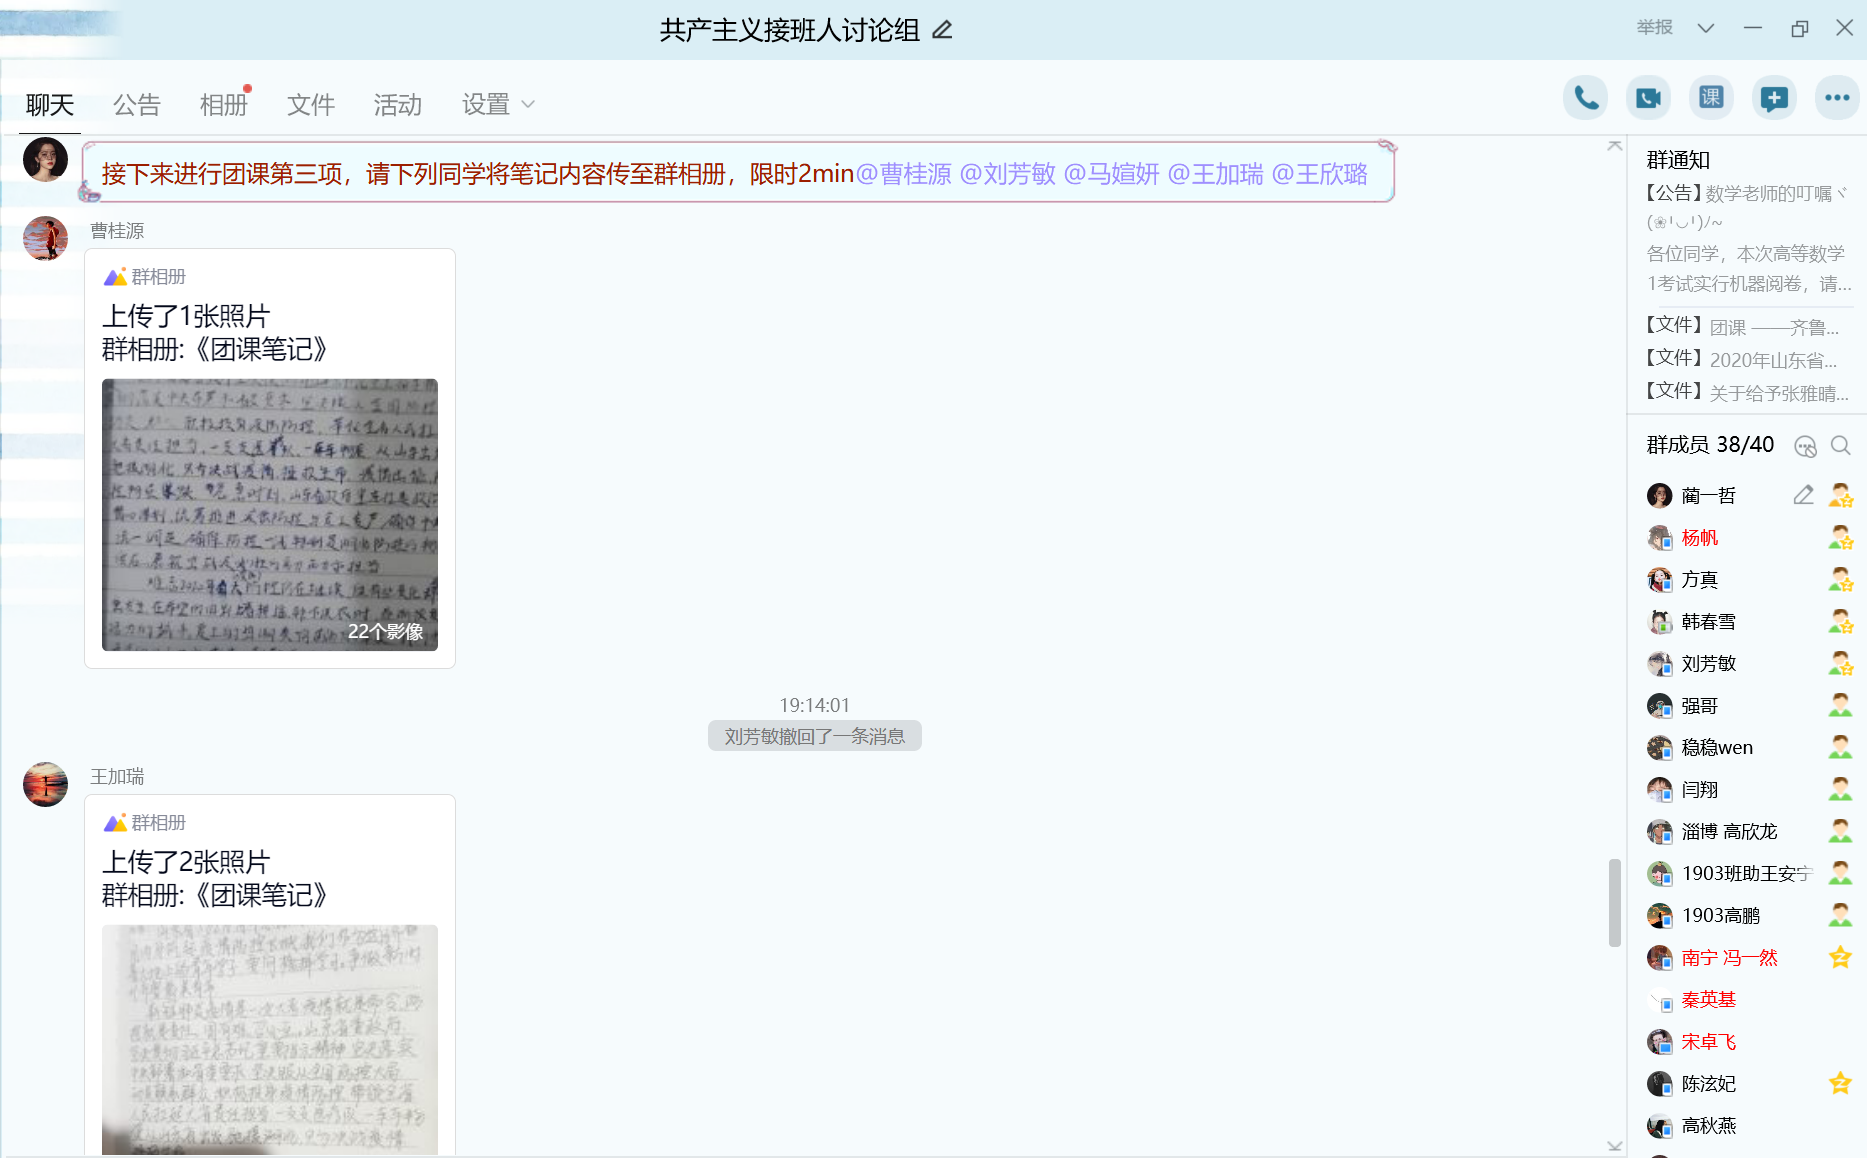Screen dimensions: 1867x1158
Task: Click the 举报 report button
Action: tap(1654, 28)
